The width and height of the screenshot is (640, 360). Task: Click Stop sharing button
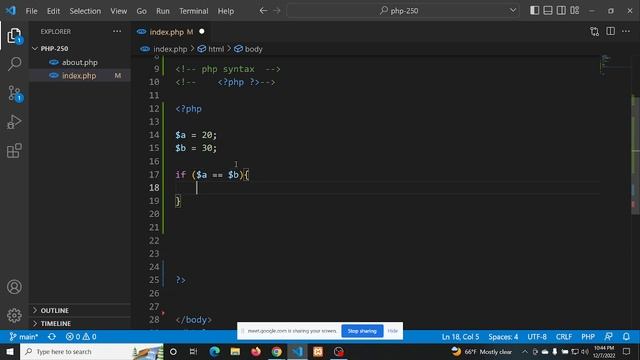tap(362, 331)
